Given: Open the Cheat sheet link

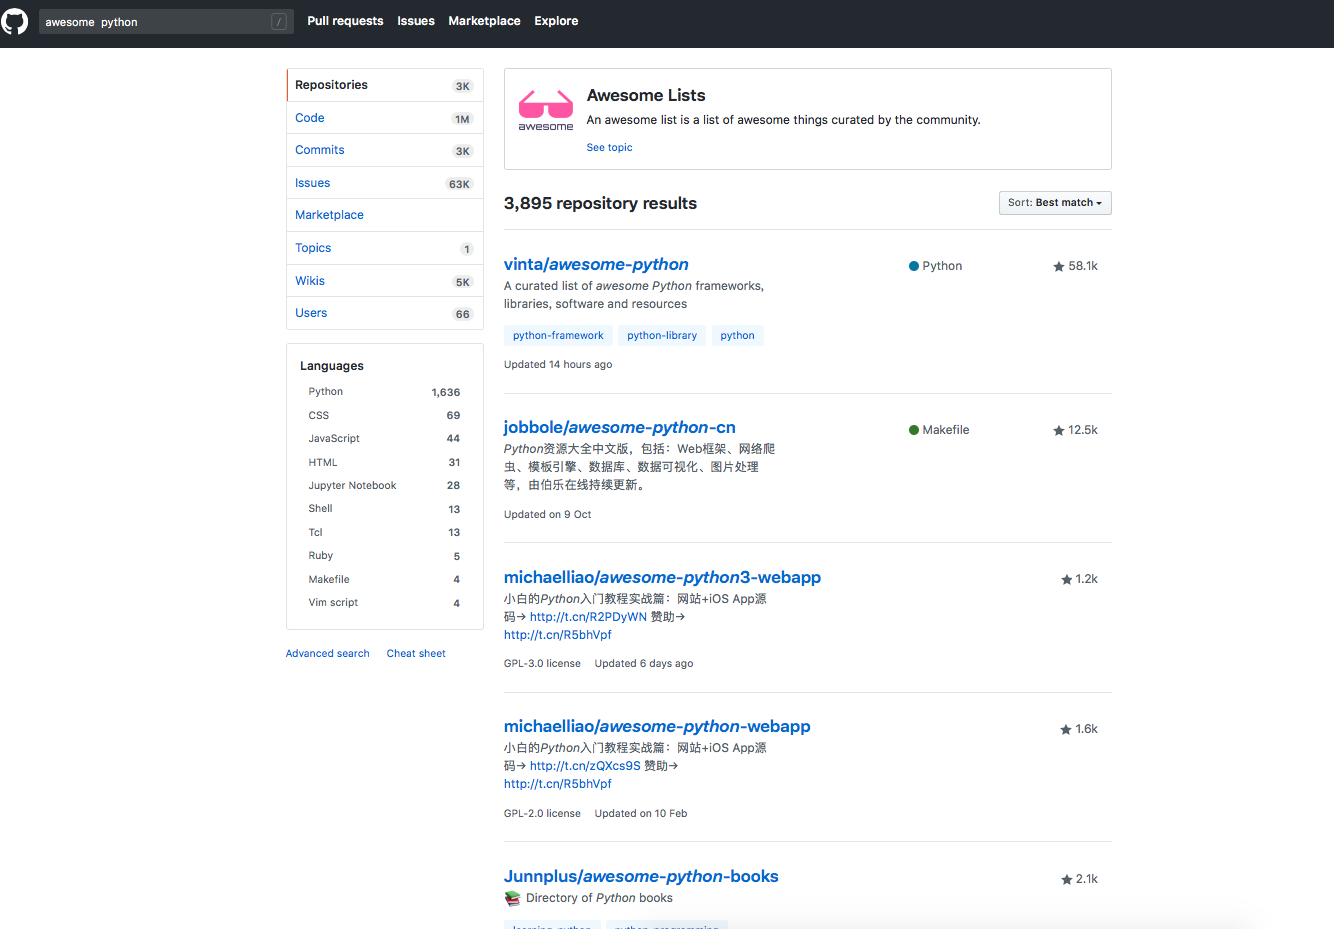Looking at the screenshot, I should coord(416,653).
